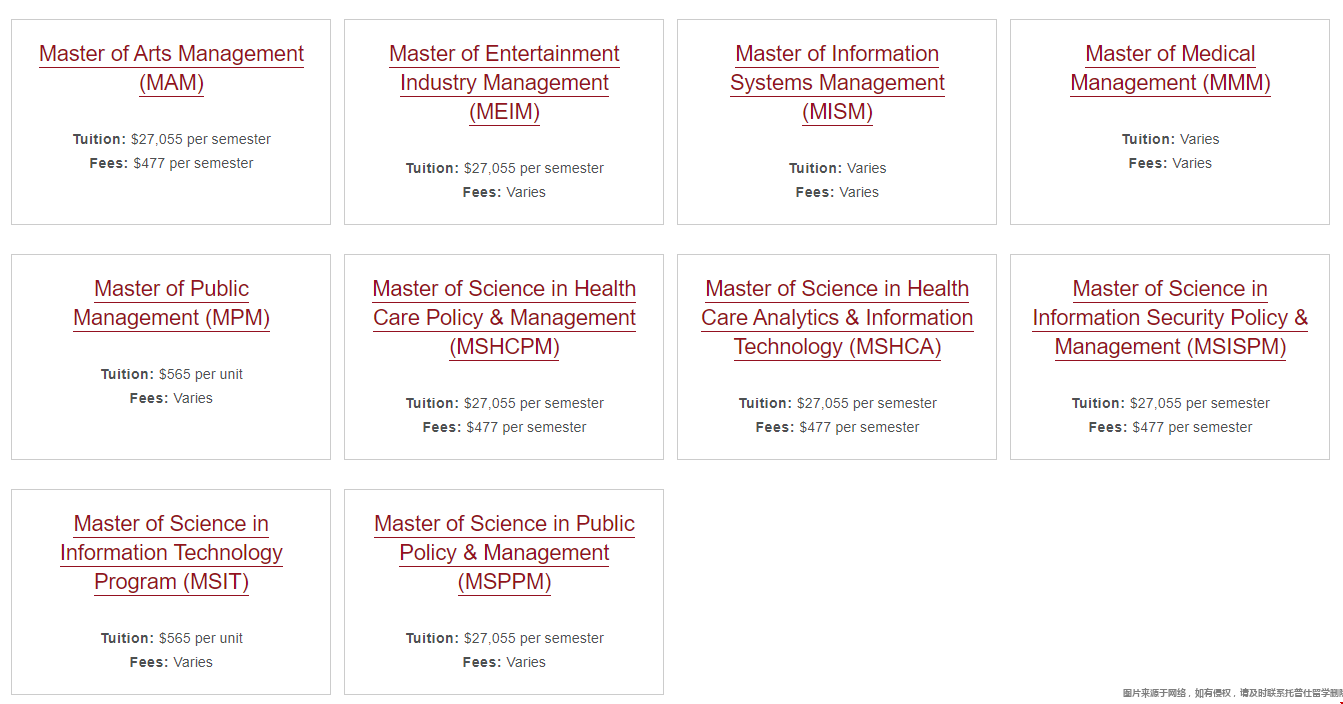
Task: Open the Master of Arts Management link
Action: click(x=171, y=68)
